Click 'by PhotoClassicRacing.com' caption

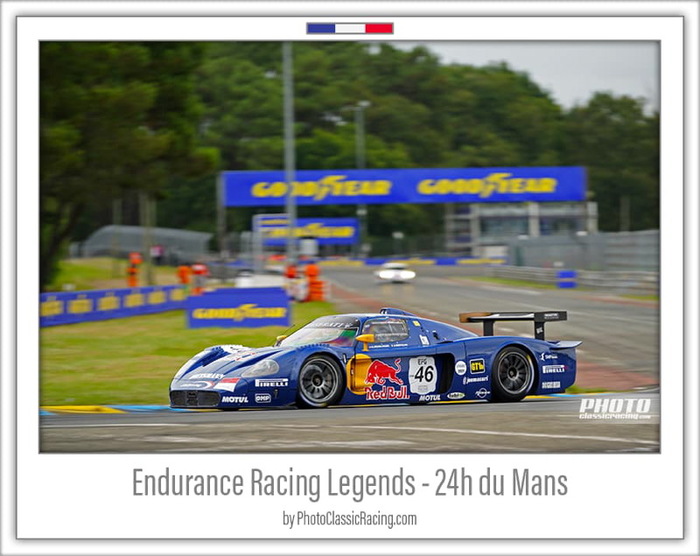[x=350, y=519]
